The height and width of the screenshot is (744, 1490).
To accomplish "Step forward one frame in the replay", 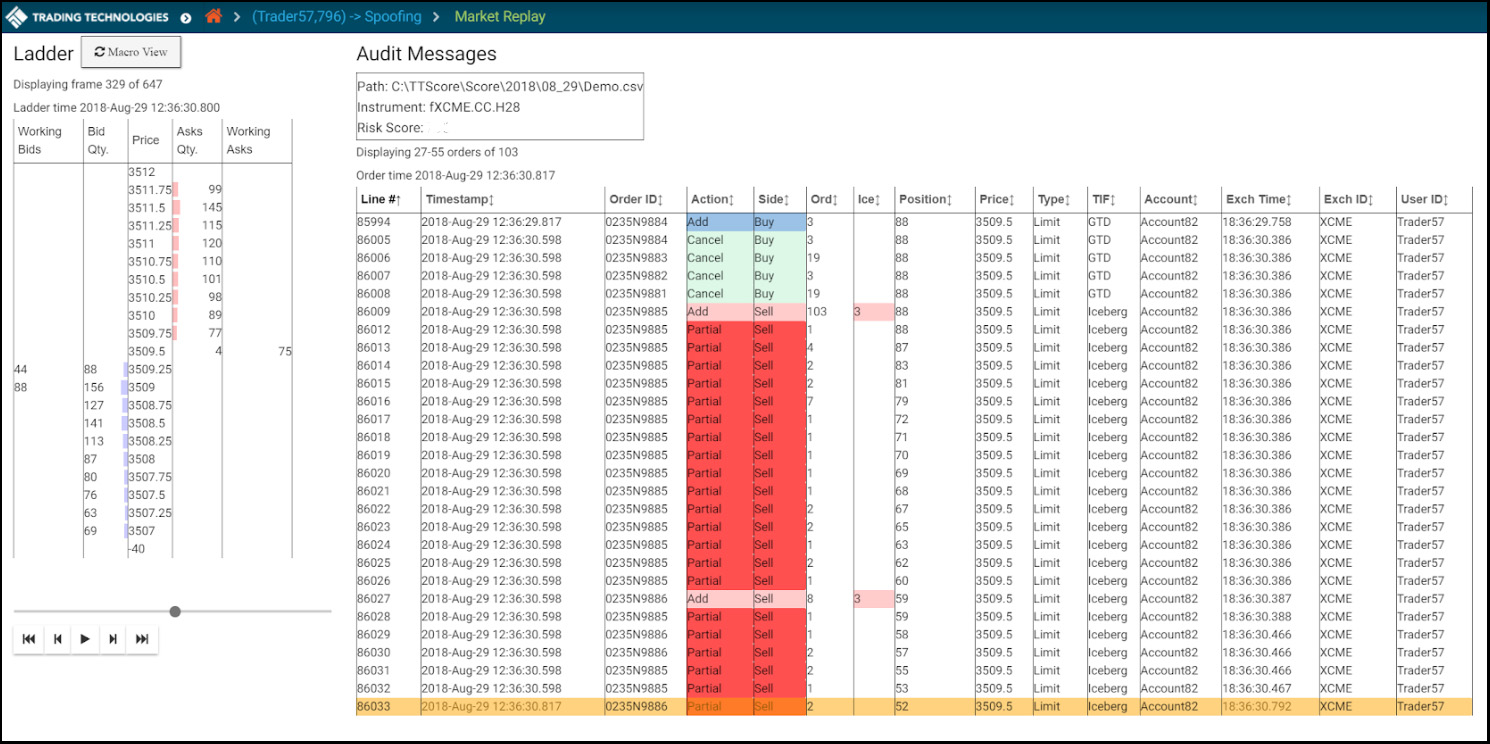I will (113, 639).
